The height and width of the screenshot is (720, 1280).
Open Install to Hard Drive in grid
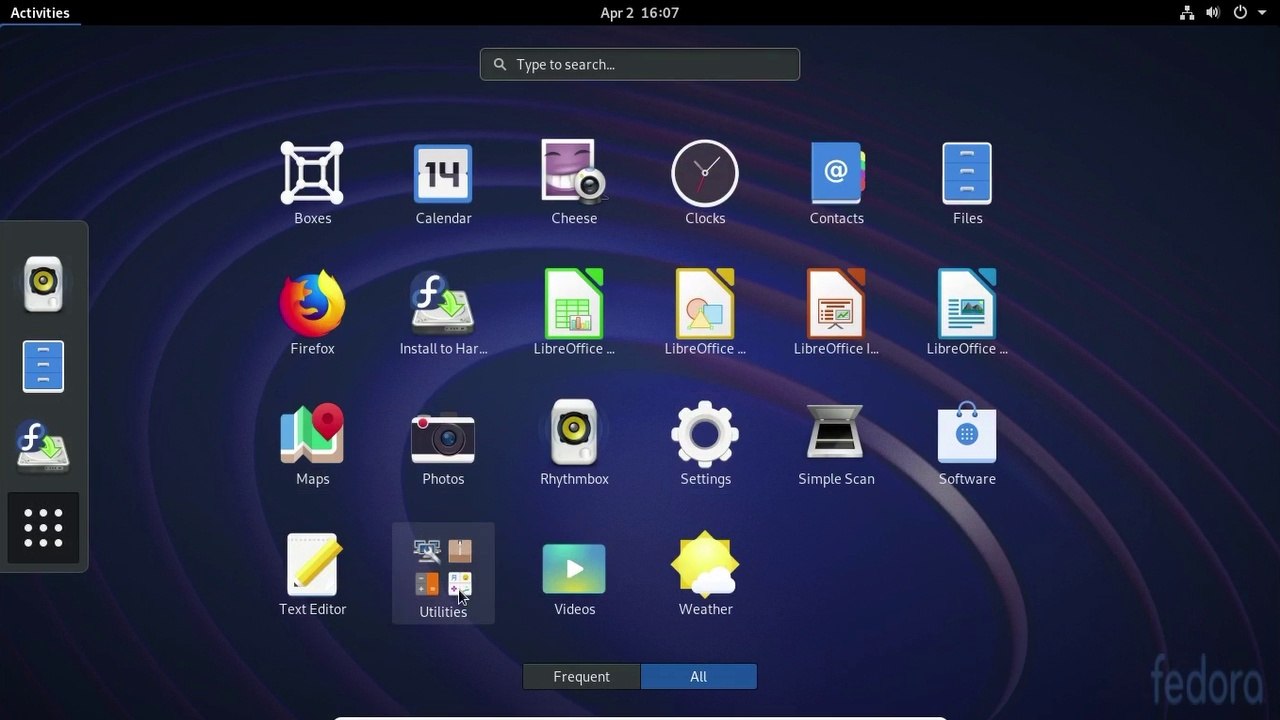pos(443,304)
